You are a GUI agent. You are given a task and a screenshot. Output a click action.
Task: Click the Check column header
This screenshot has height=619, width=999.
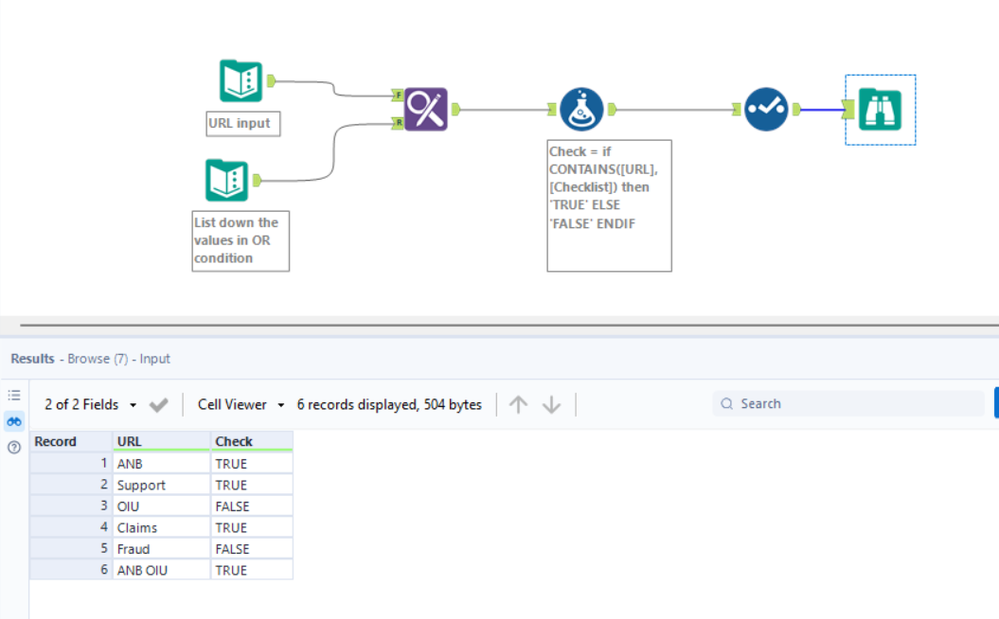pyautogui.click(x=251, y=441)
